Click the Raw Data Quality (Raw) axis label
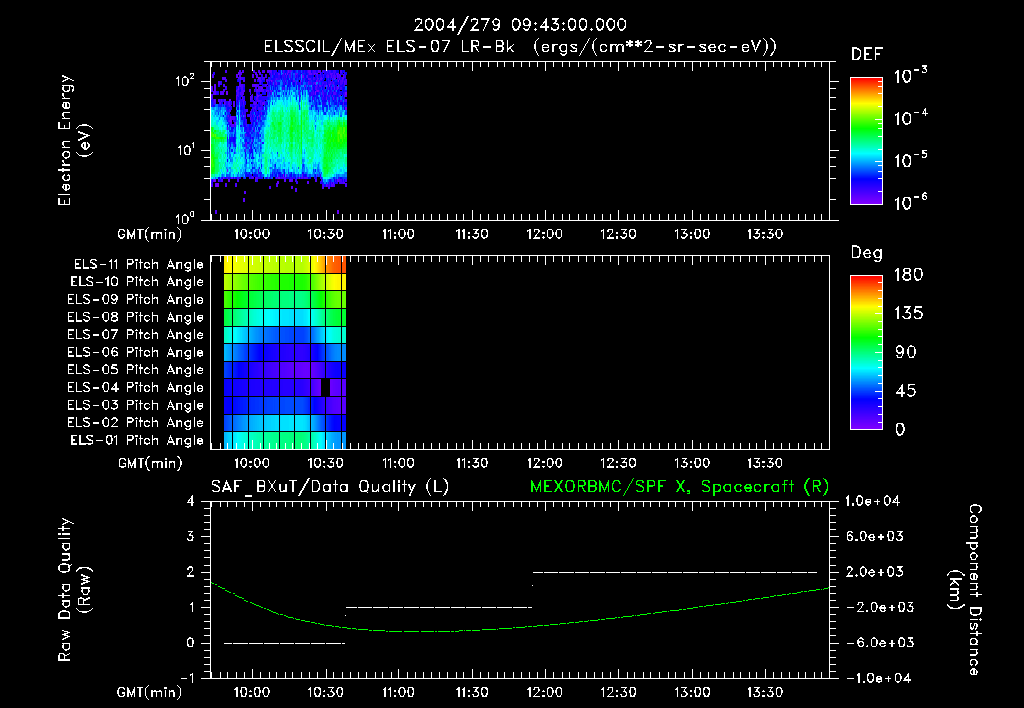This screenshot has height=708, width=1024. tap(74, 590)
